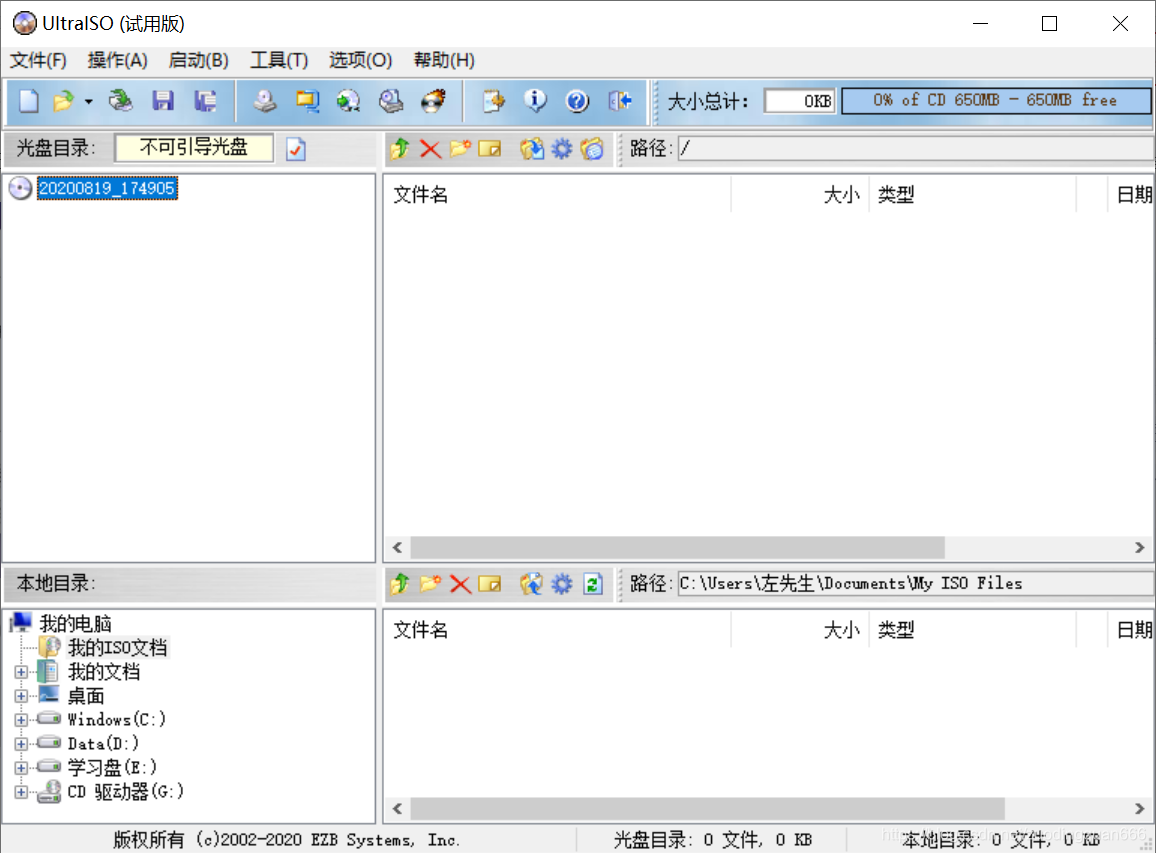This screenshot has height=853, width=1156.
Task: Open the recent files dropdown arrow
Action: pos(88,100)
